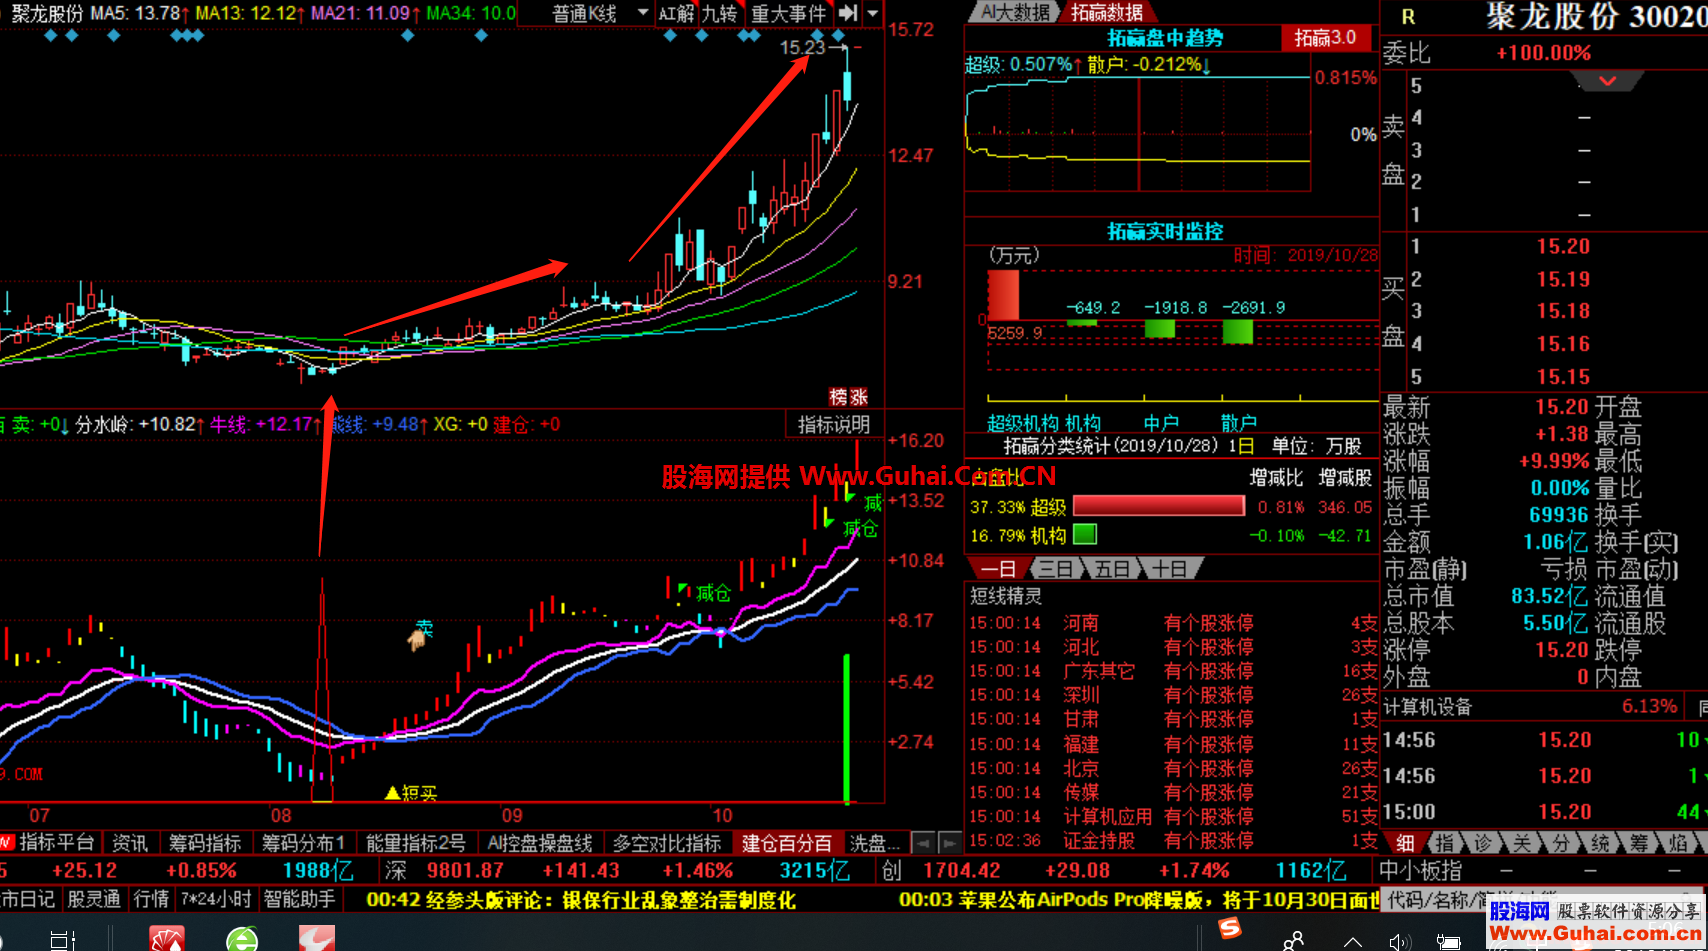Screen dimensions: 1708x951
Task: Select the 筹 chips tab
Action: pyautogui.click(x=1639, y=843)
